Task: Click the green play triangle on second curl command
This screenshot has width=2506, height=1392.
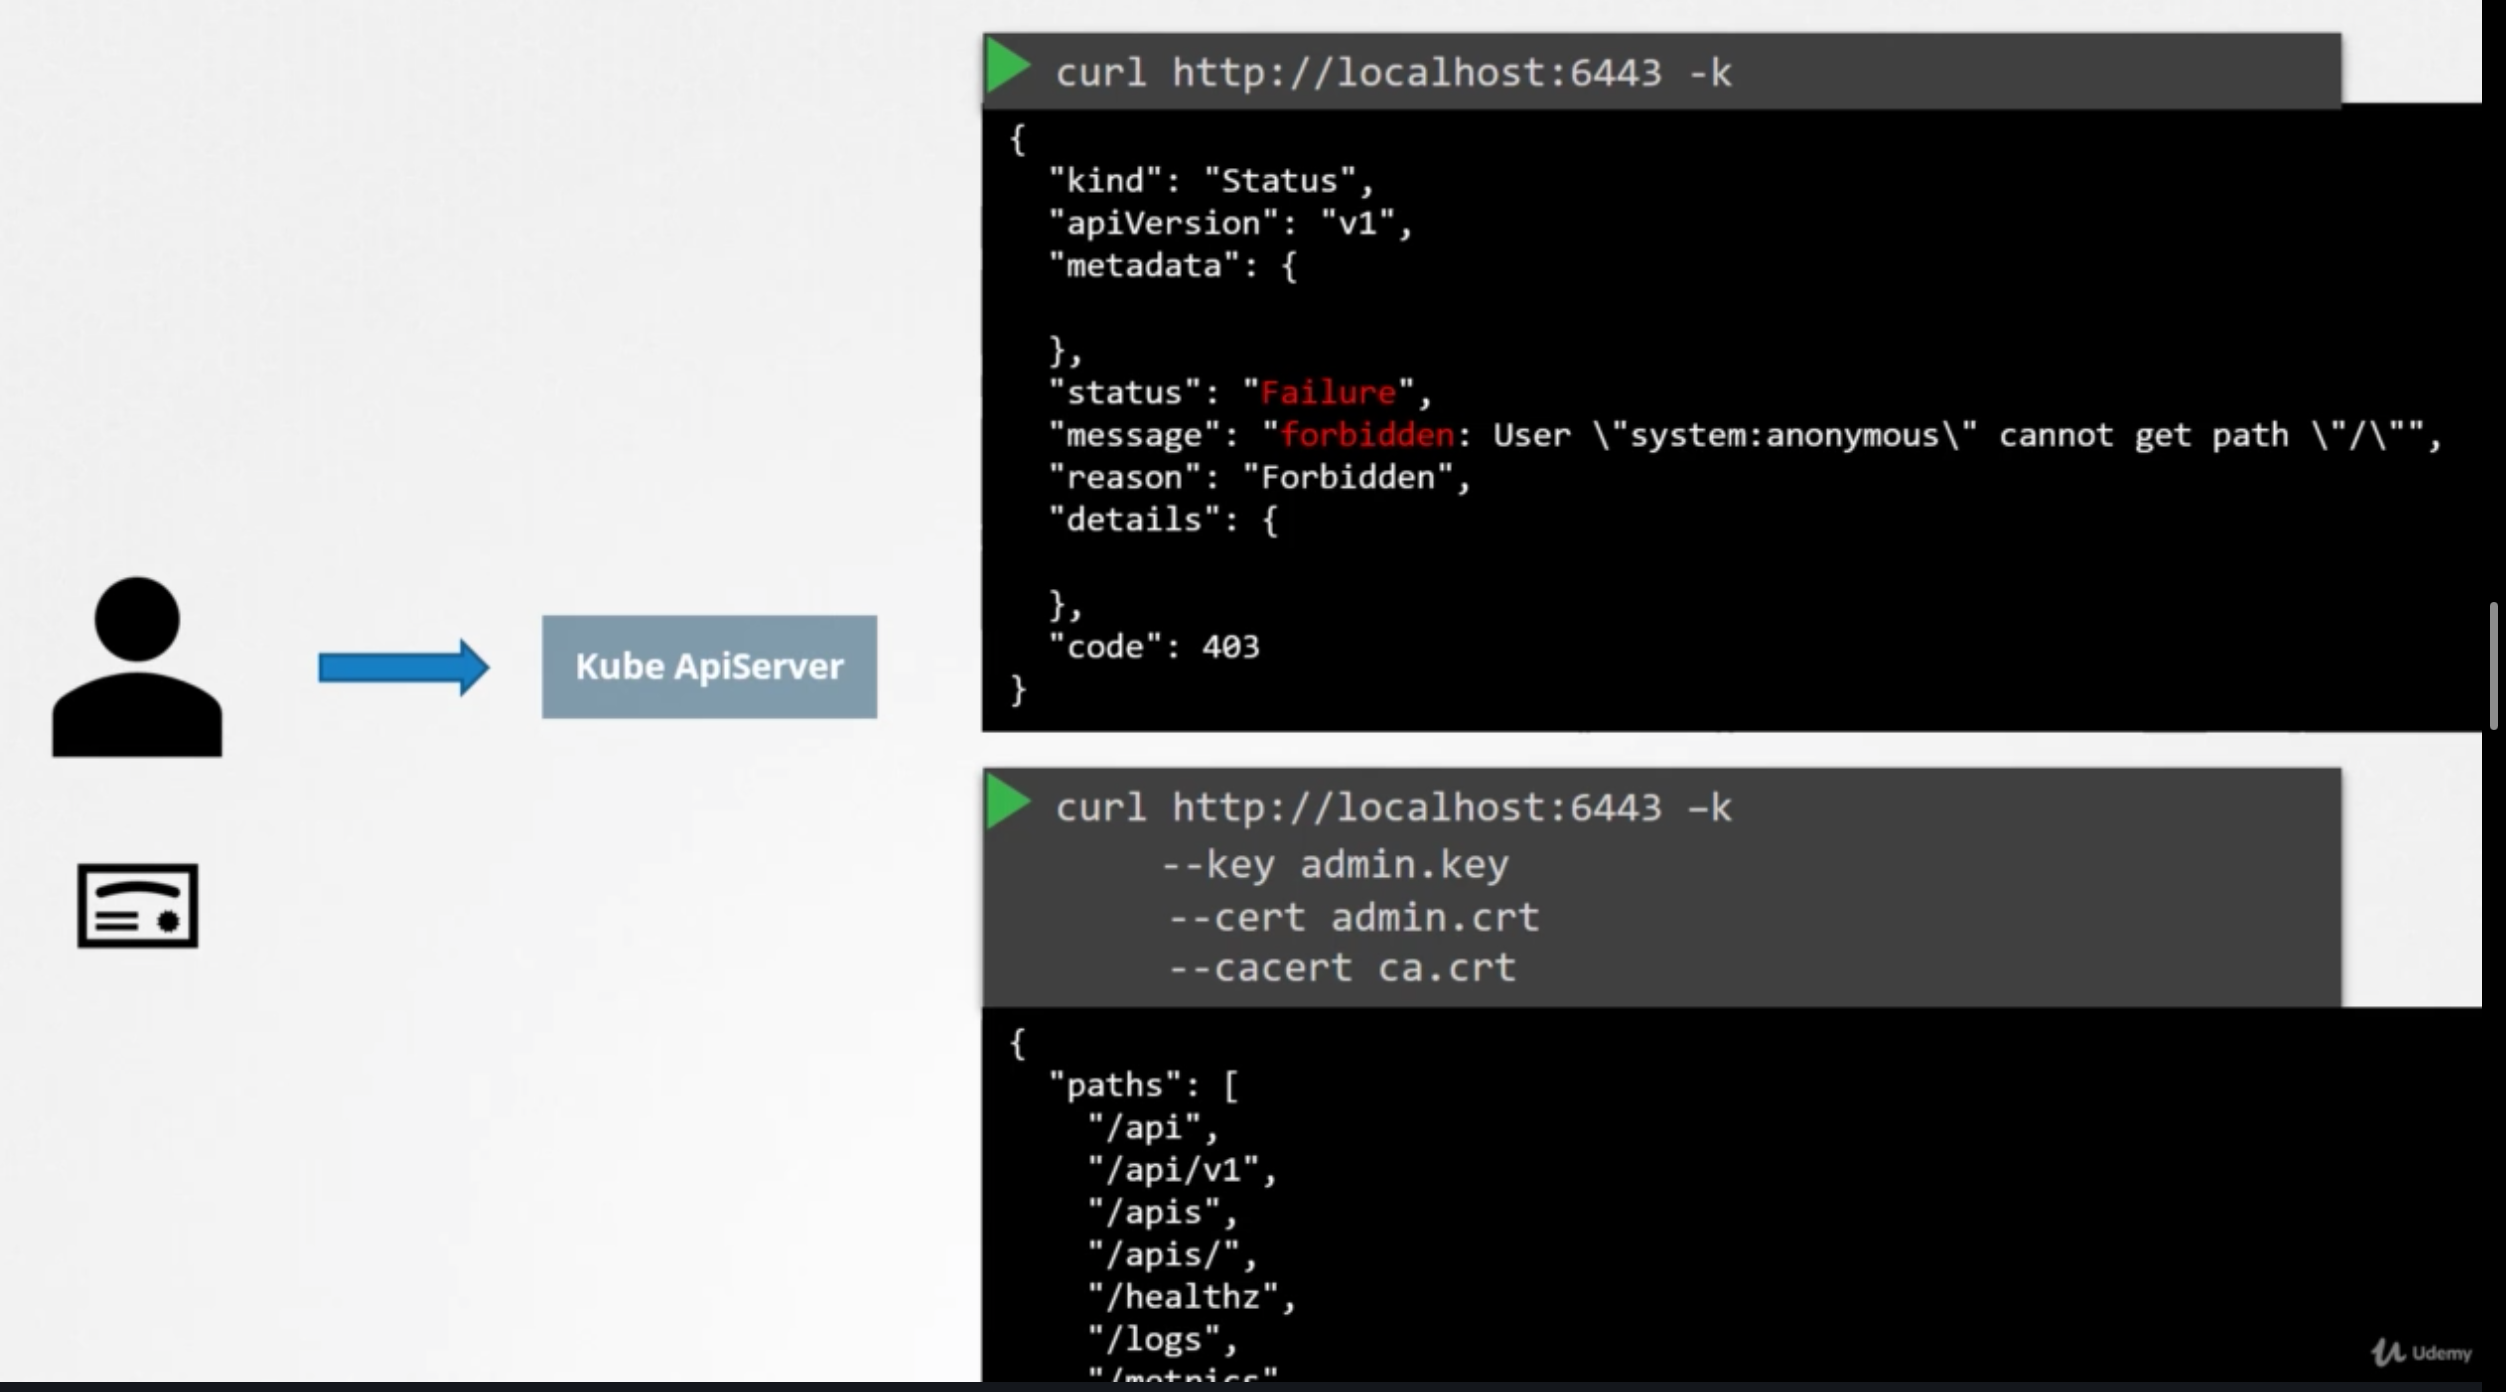Action: tap(1006, 802)
